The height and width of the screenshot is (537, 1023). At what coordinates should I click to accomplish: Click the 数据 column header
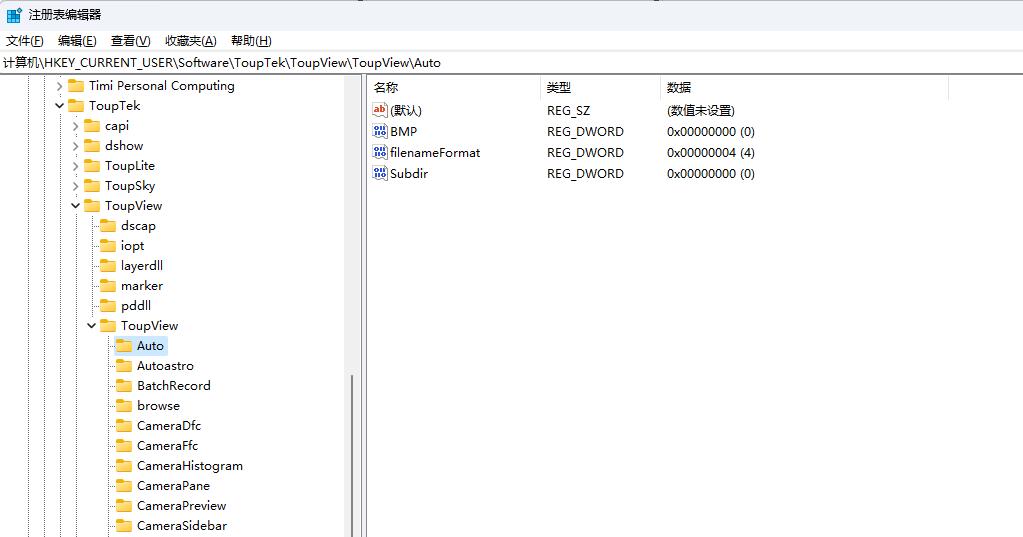click(x=679, y=88)
